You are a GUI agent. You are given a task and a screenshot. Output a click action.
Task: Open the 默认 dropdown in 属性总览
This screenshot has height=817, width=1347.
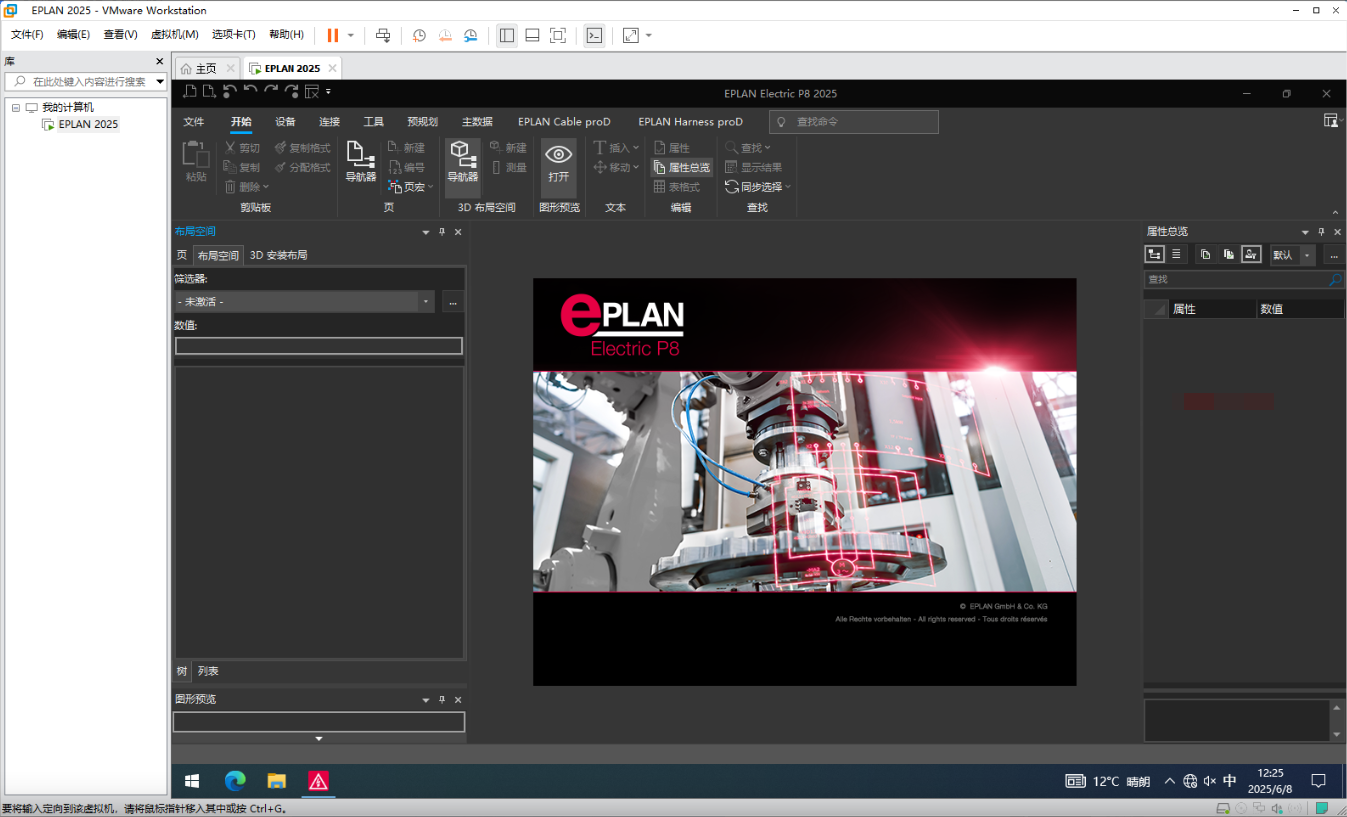(1306, 255)
